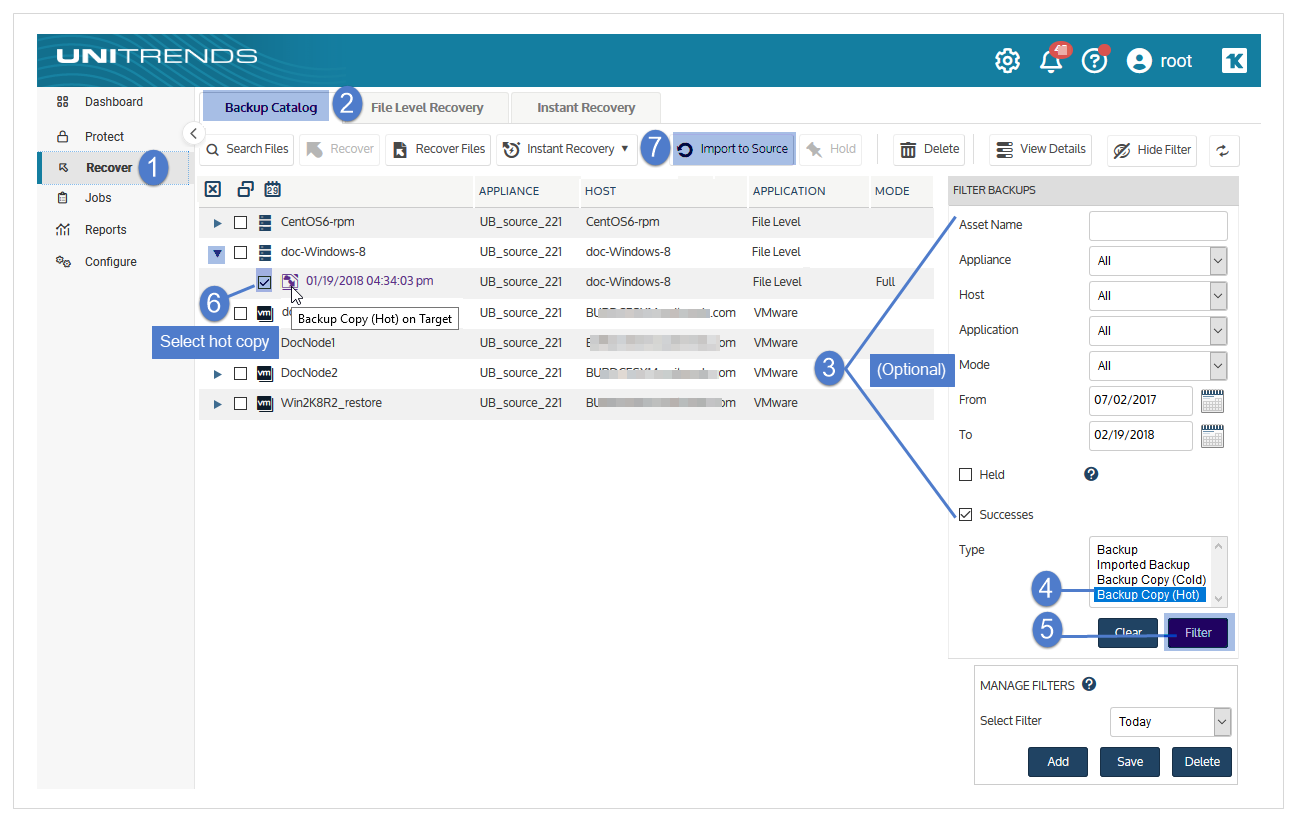The width and height of the screenshot is (1312, 833).
Task: Click the DocNode2 VMware icon
Action: [x=265, y=373]
